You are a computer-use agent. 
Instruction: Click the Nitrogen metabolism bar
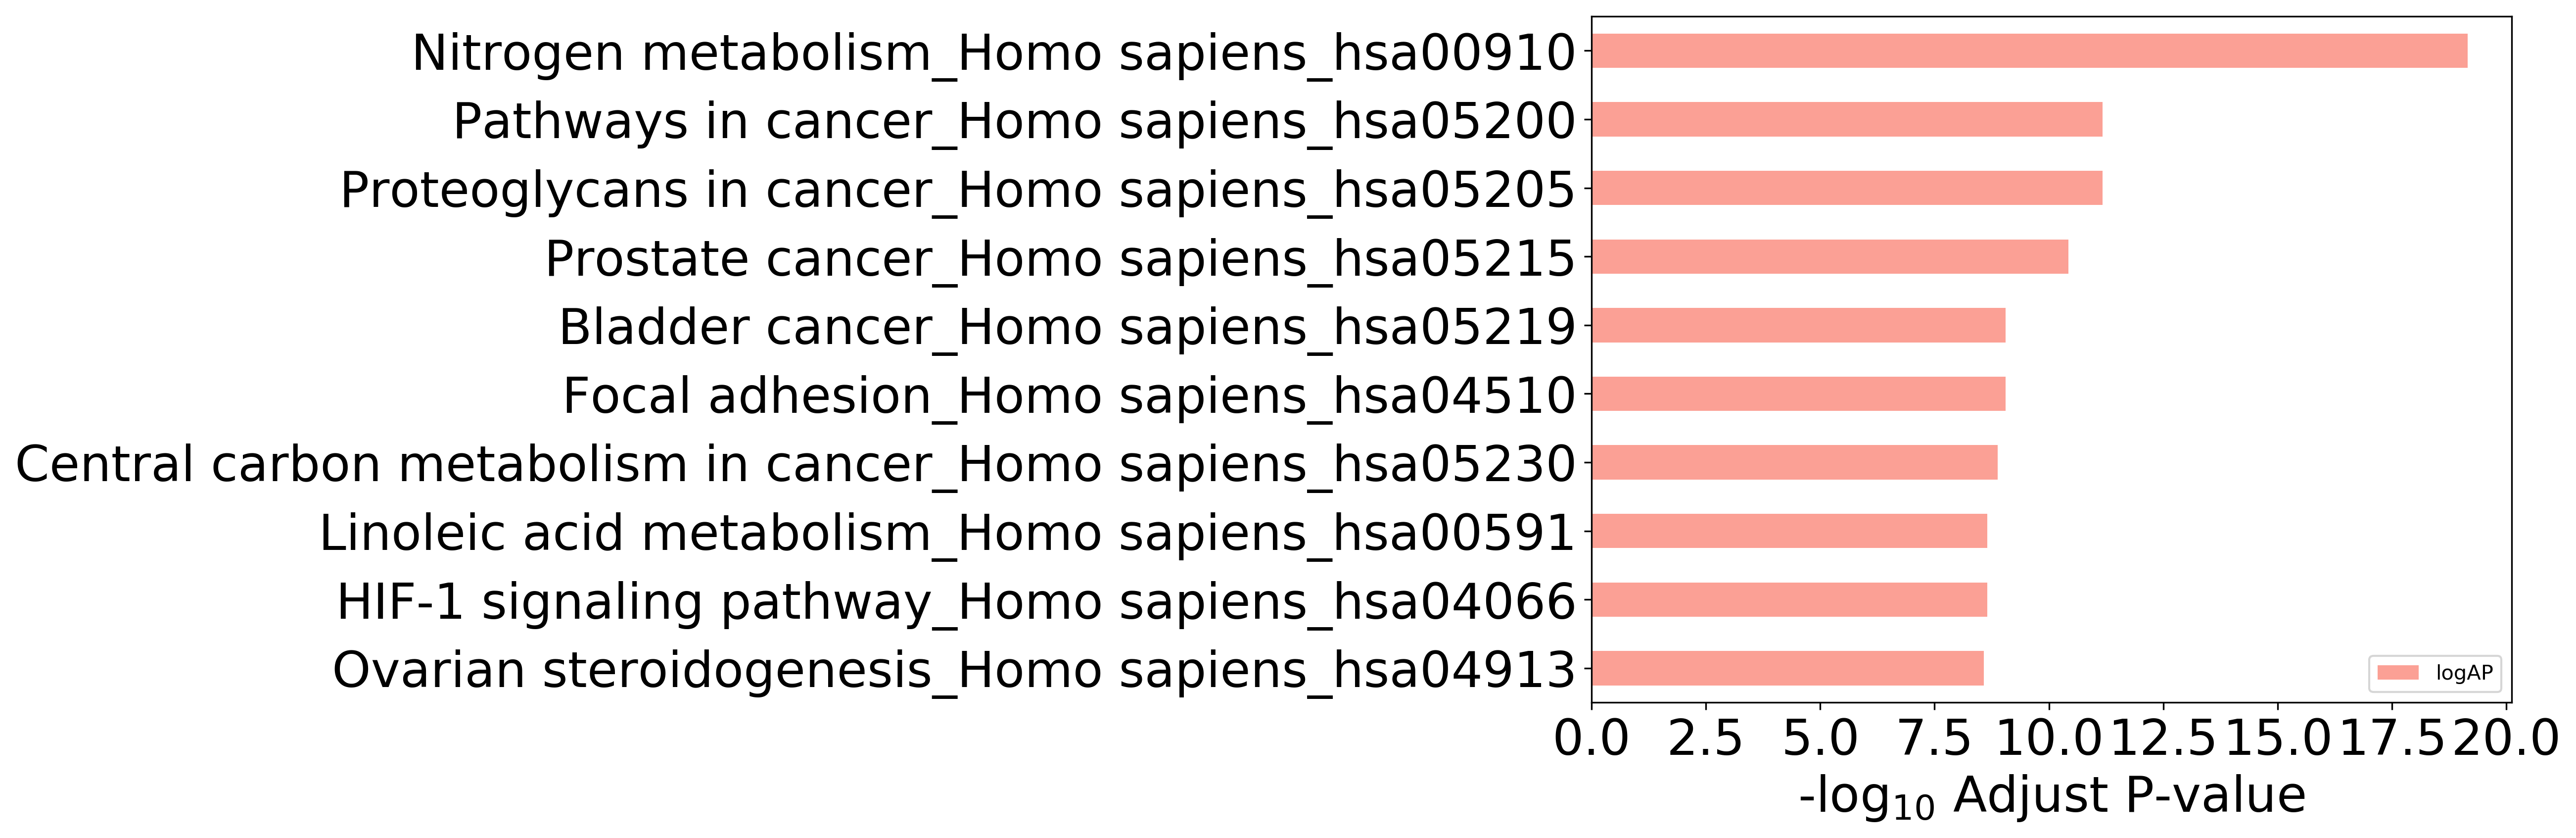click(2029, 51)
